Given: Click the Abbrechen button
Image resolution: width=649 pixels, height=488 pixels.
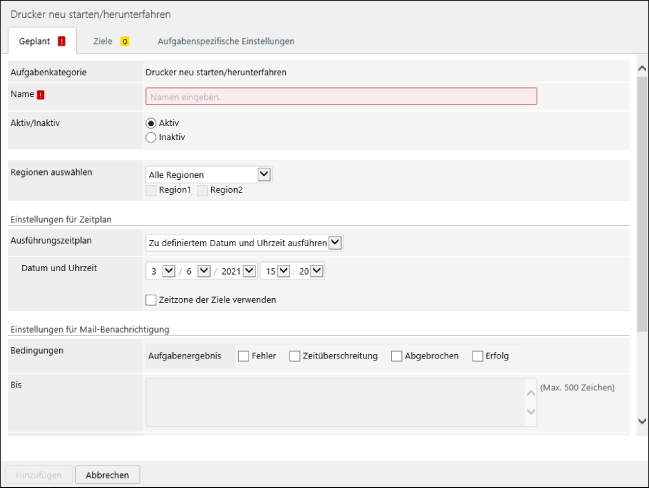Looking at the screenshot, I should click(107, 475).
